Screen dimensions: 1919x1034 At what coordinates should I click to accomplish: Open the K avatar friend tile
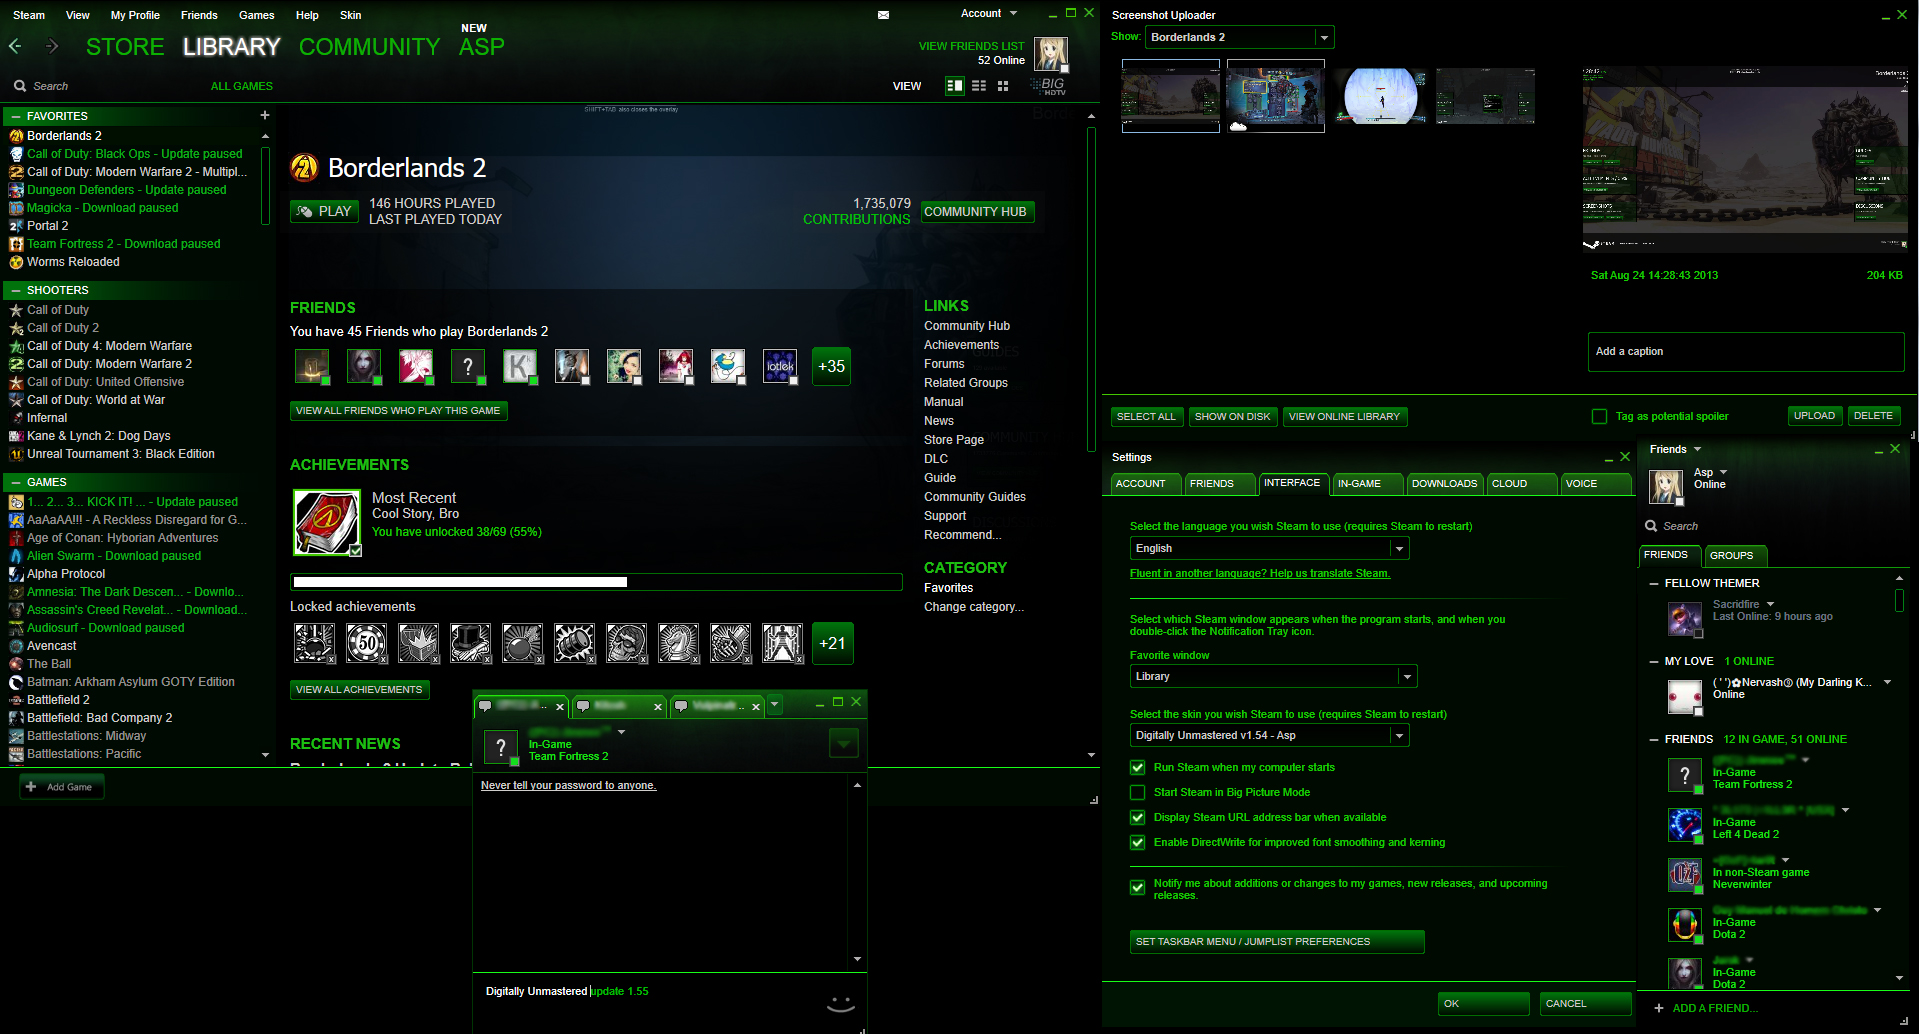point(520,366)
